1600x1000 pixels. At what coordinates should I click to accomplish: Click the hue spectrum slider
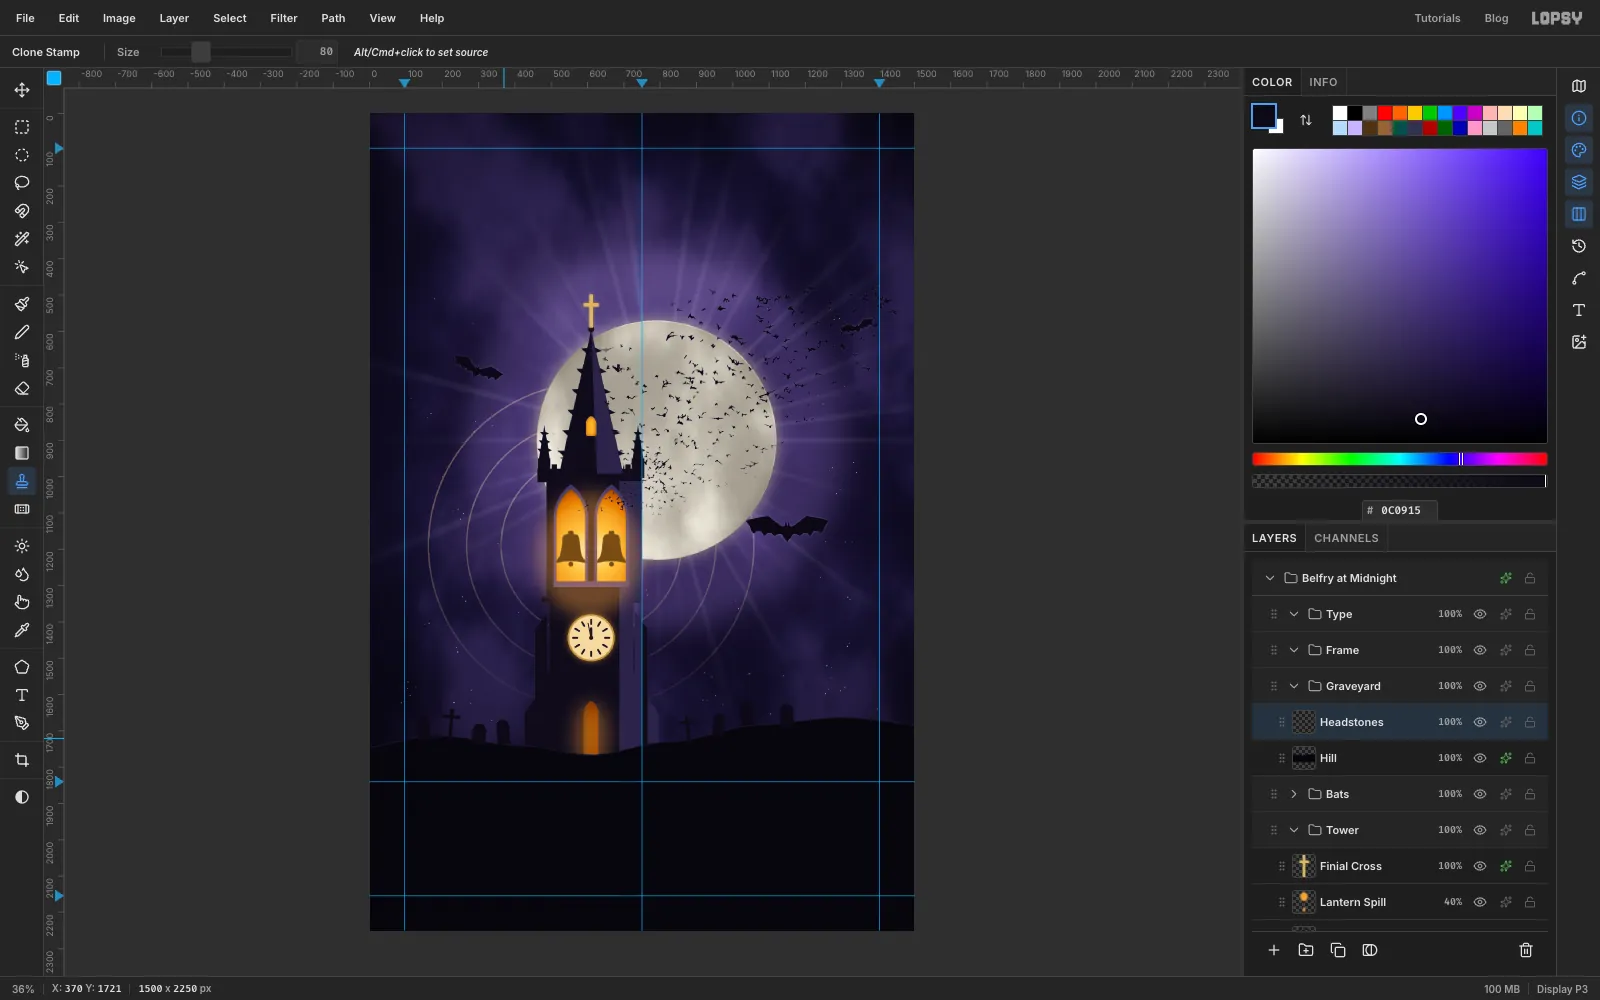pos(1400,459)
